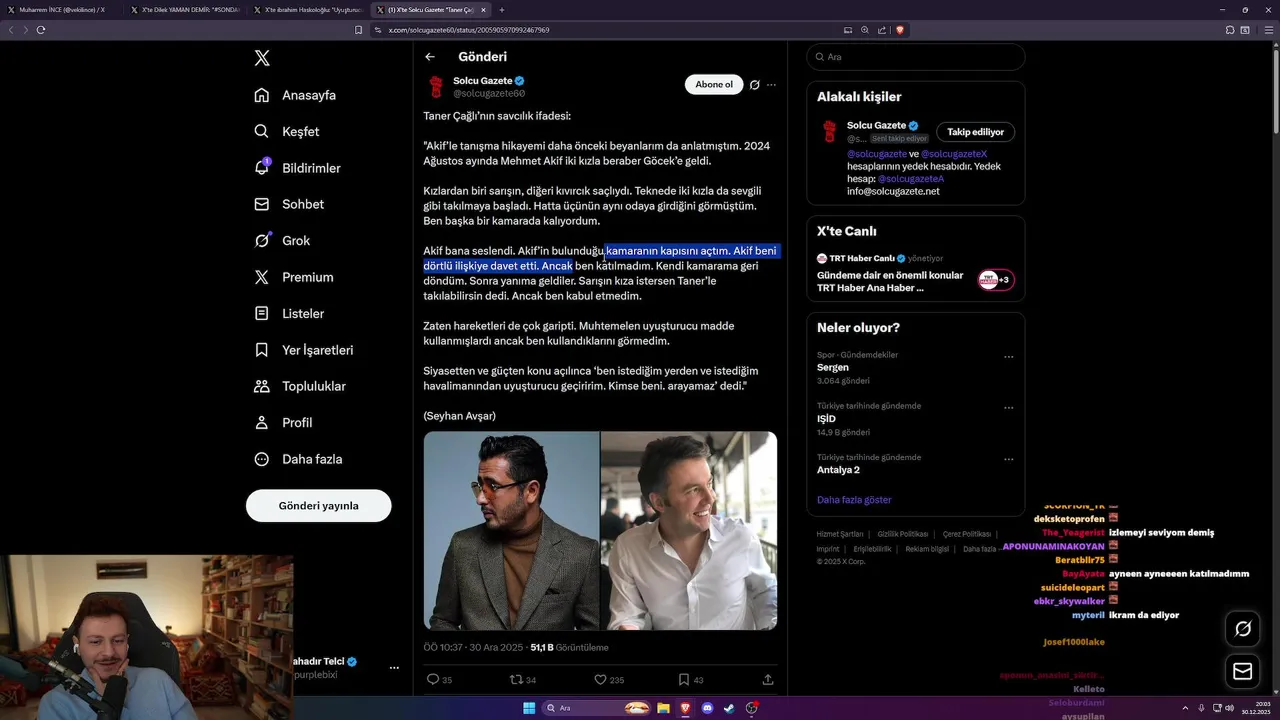The image size is (1280, 720).
Task: Expand Daha fazla in footer links
Action: (983, 549)
